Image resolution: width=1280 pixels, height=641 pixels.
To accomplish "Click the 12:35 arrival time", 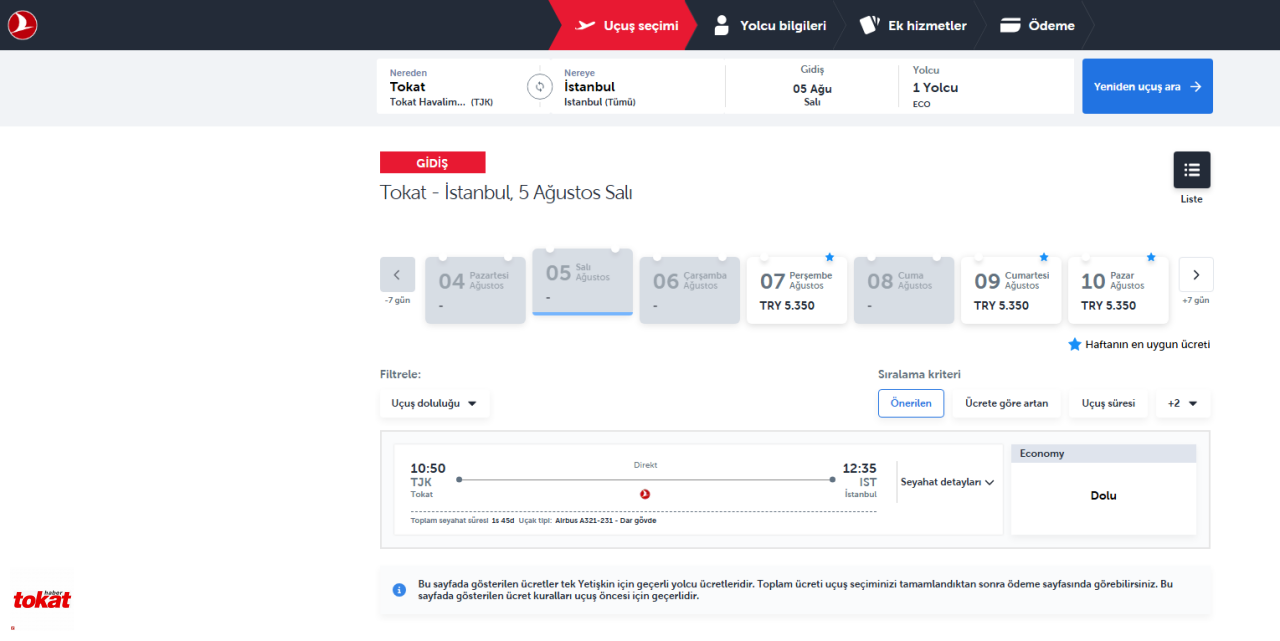I will click(x=859, y=468).
